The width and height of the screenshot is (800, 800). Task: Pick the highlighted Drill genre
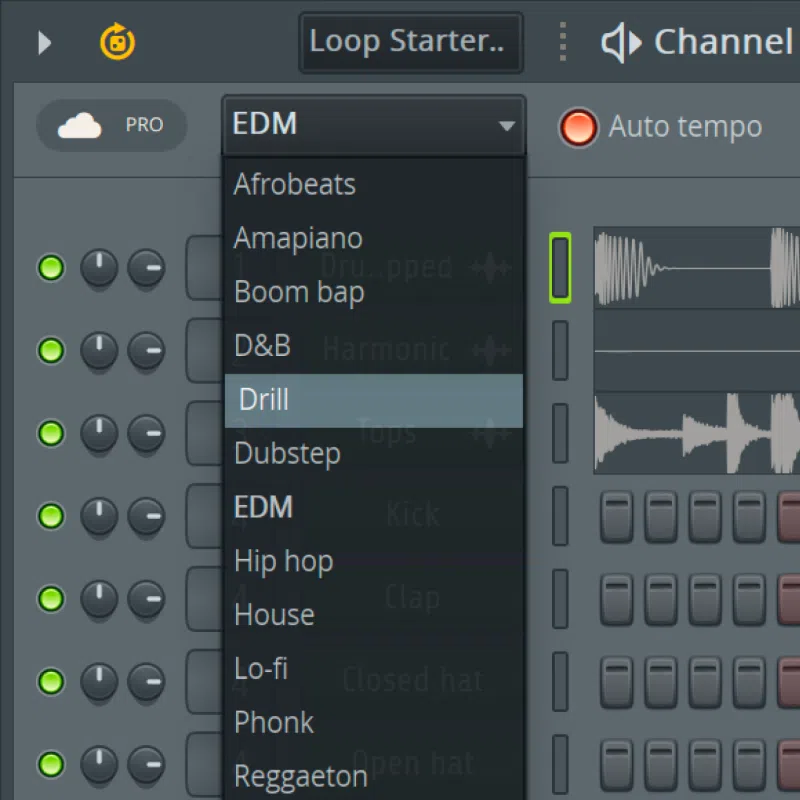point(373,400)
